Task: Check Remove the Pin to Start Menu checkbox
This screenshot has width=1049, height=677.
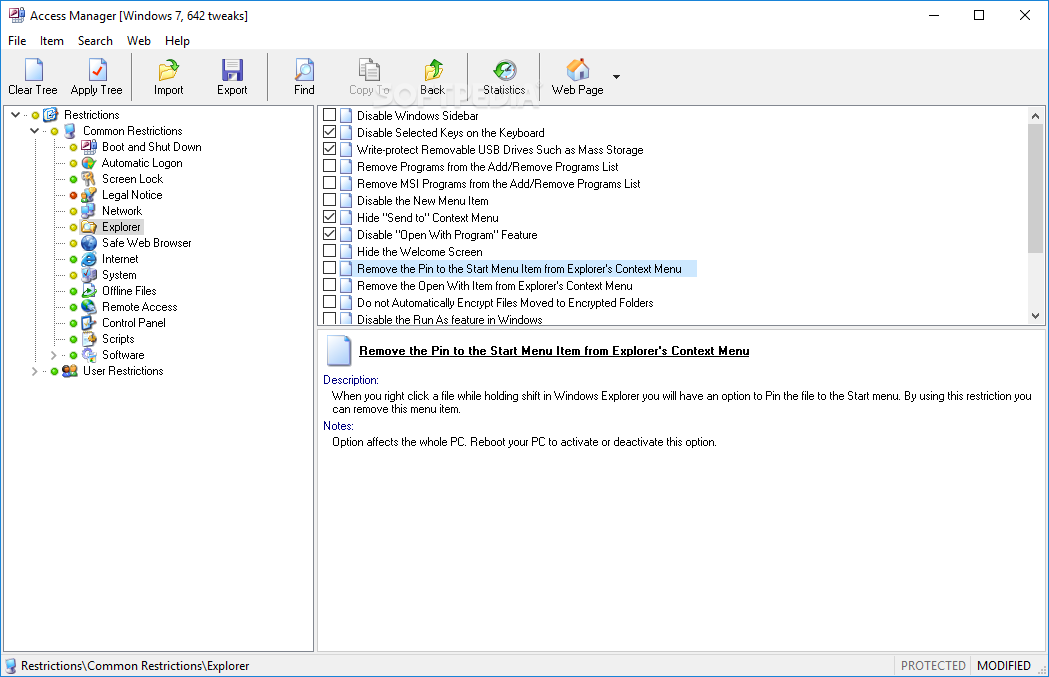Action: click(329, 268)
